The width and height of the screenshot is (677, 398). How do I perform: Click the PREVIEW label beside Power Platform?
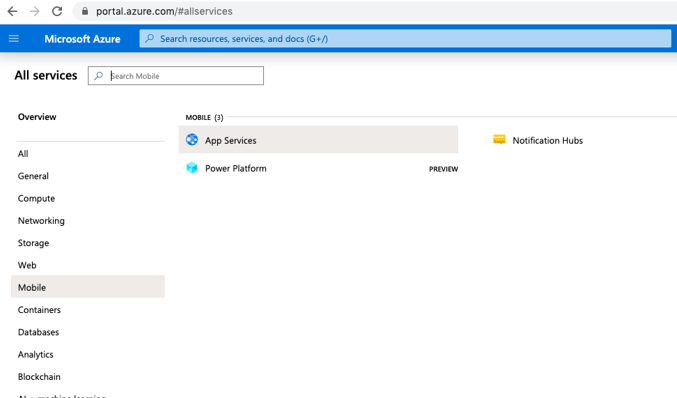tap(443, 169)
